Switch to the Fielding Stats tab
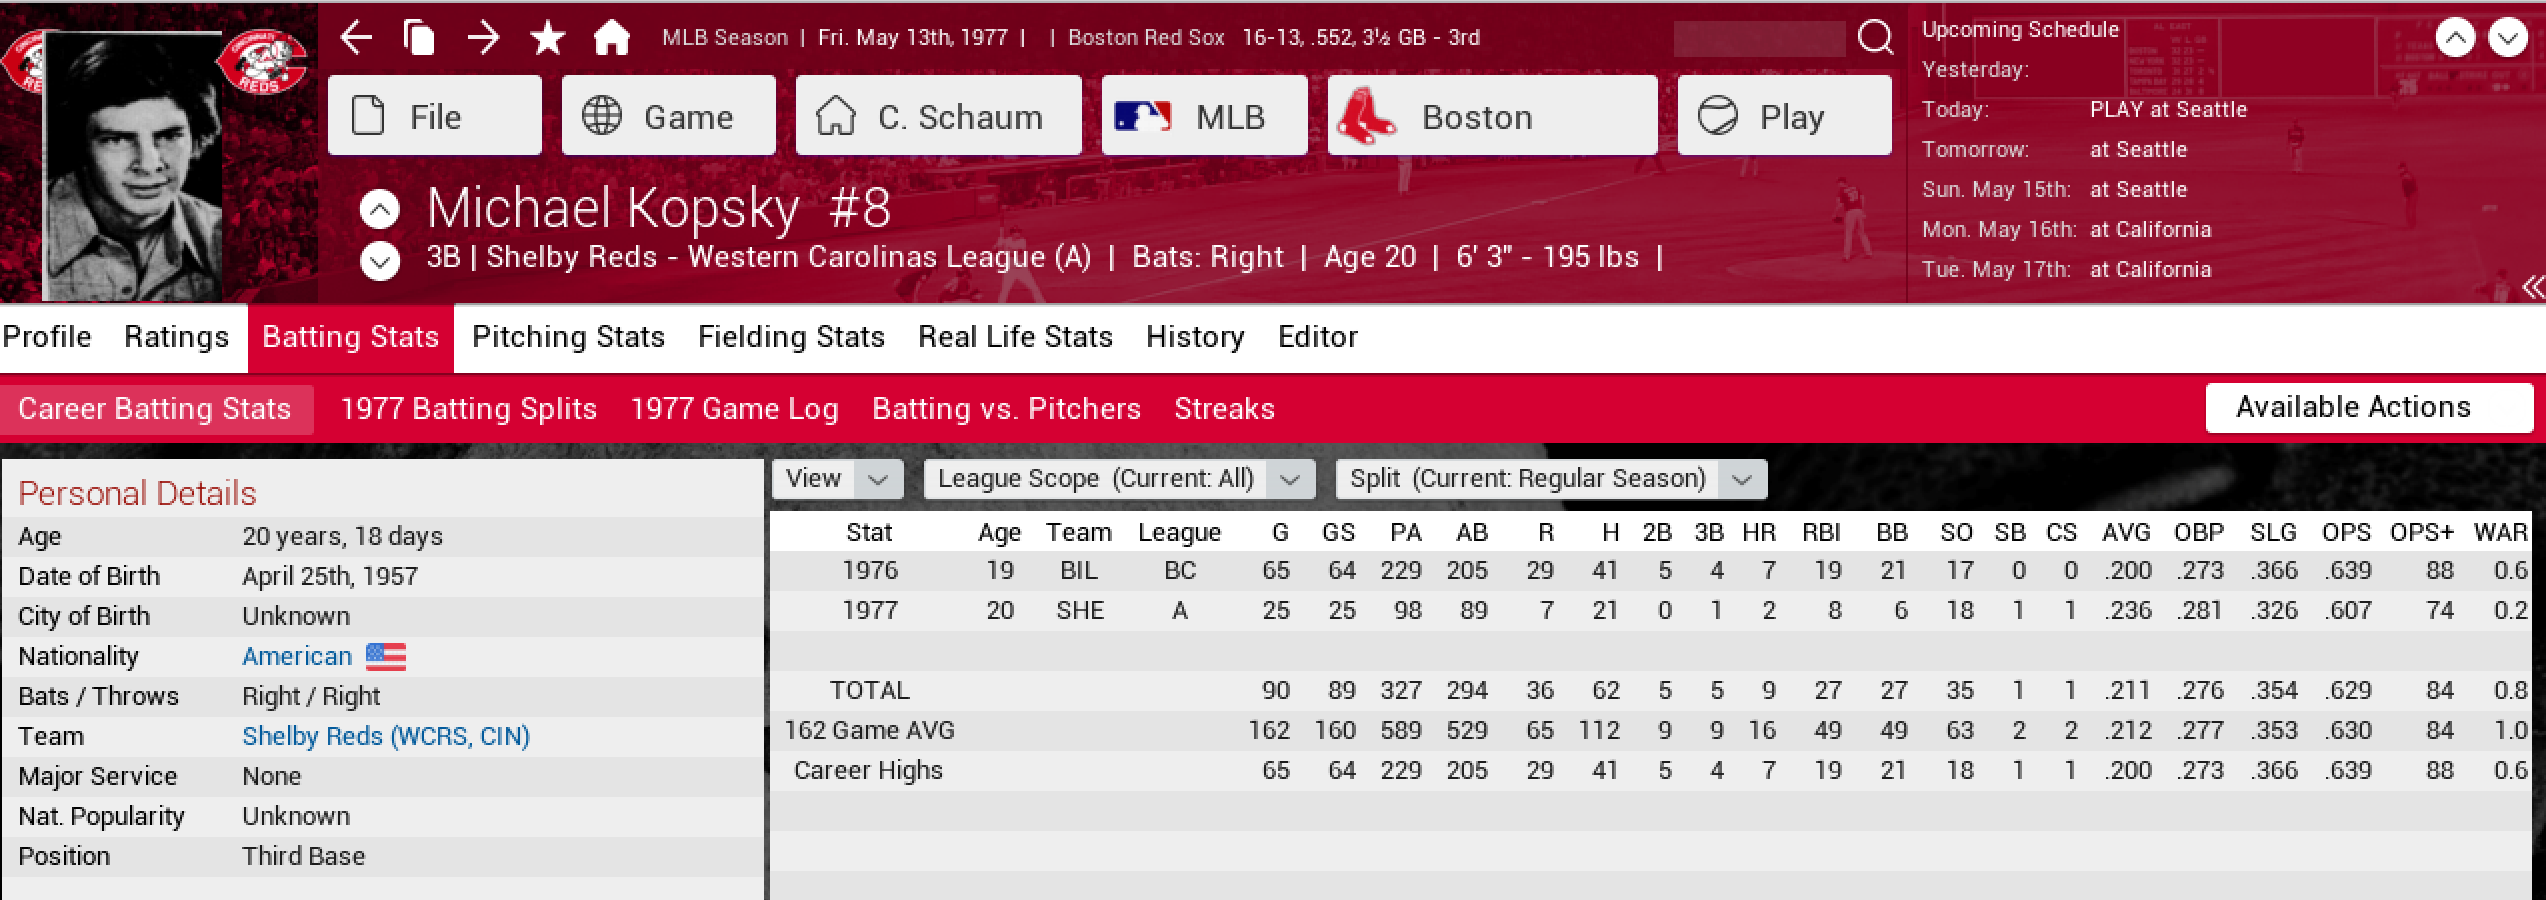The width and height of the screenshot is (2546, 900). coord(791,337)
